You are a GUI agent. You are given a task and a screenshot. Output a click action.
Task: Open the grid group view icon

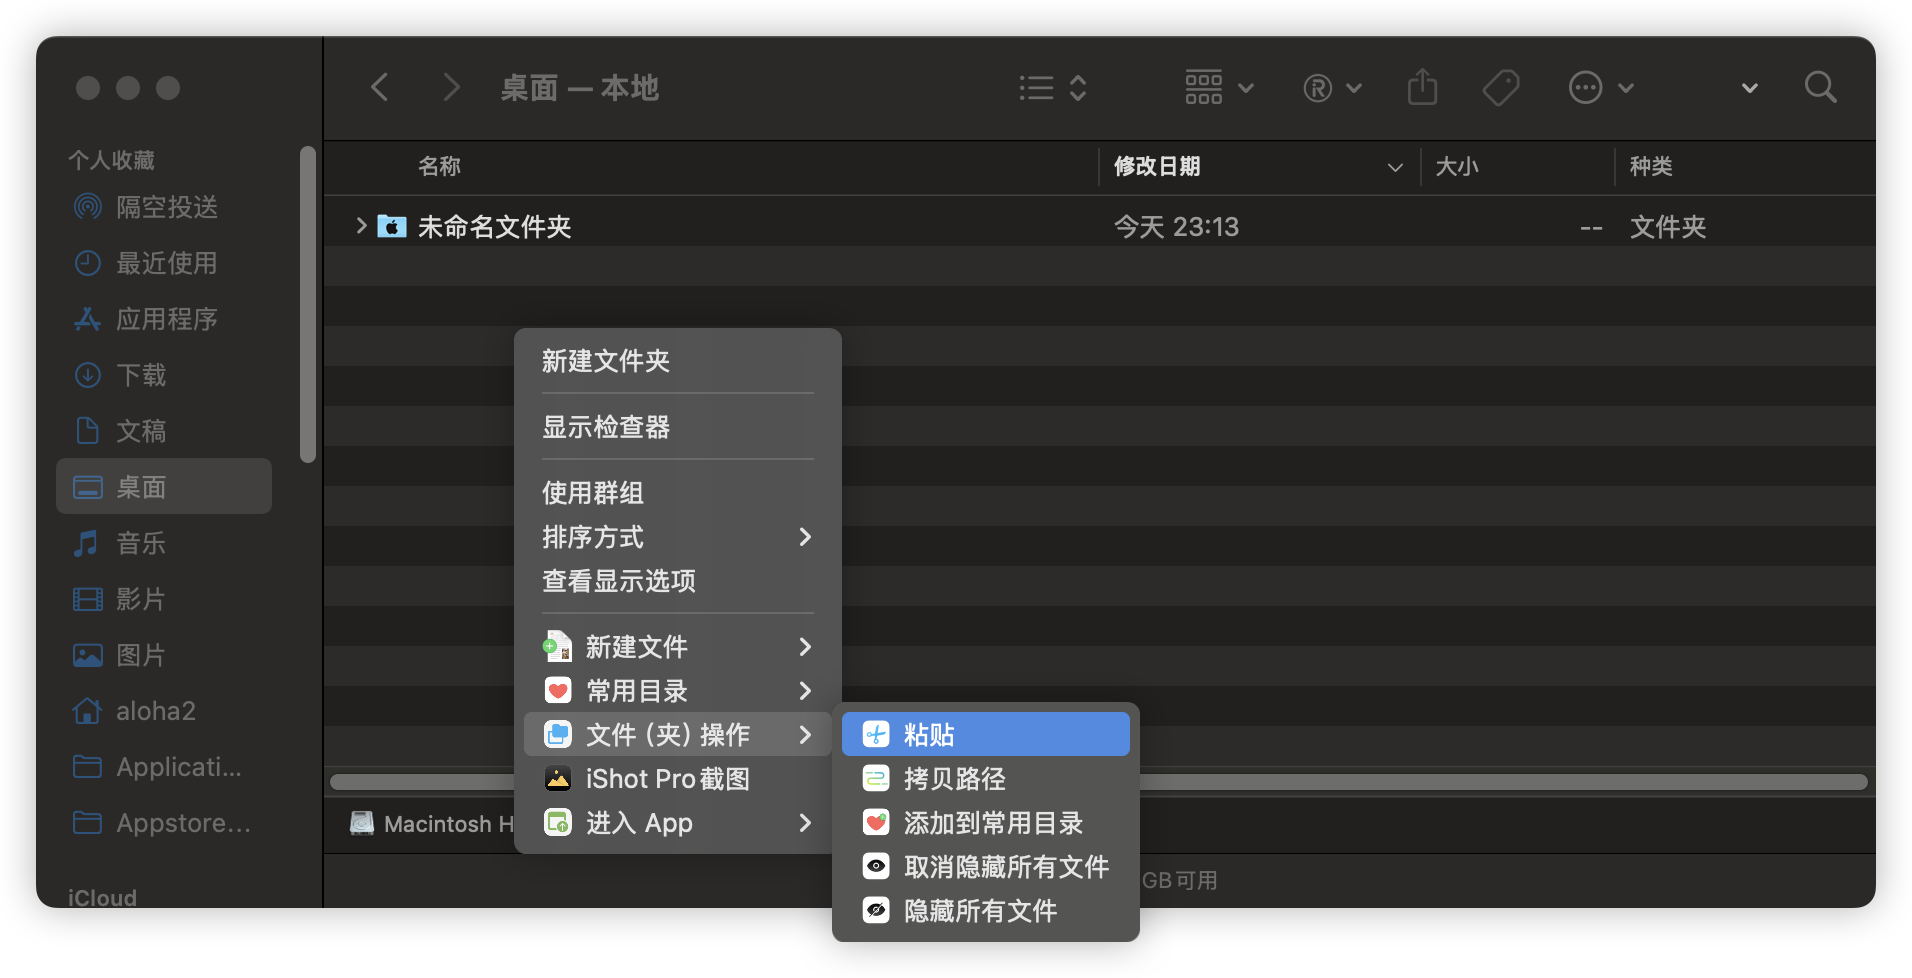[x=1217, y=88]
